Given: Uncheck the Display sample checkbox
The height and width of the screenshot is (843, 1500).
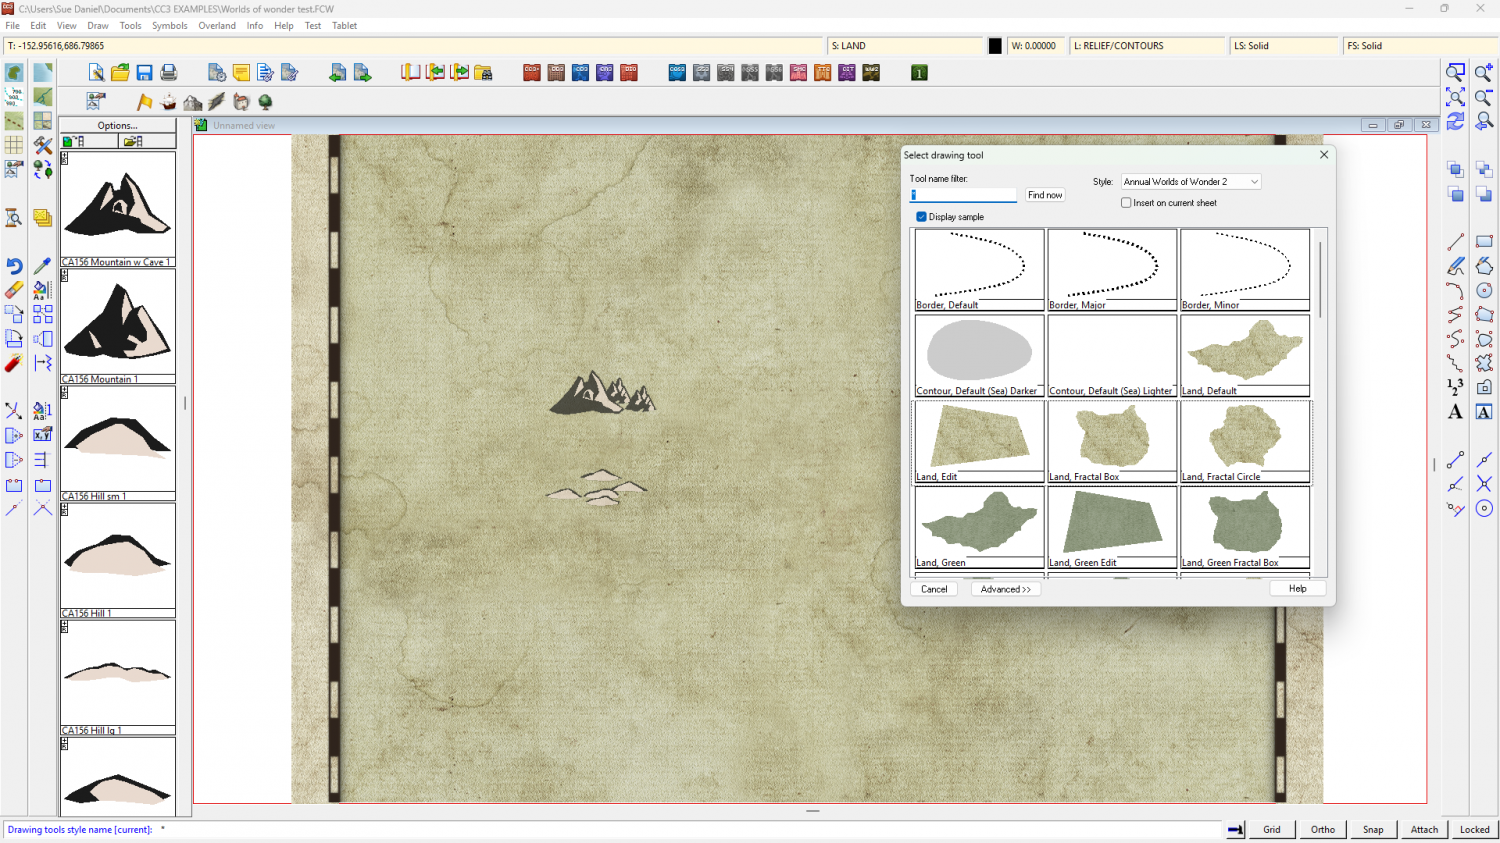Looking at the screenshot, I should [921, 217].
